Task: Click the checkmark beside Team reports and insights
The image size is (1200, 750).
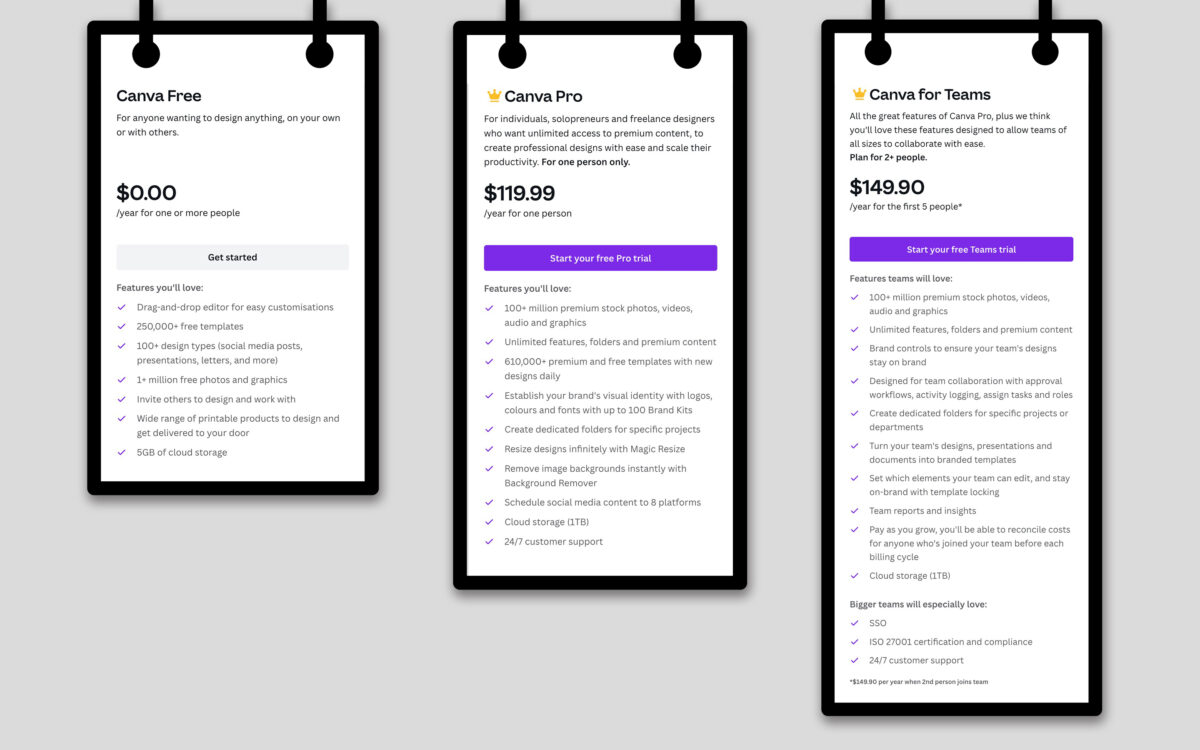Action: click(x=854, y=511)
